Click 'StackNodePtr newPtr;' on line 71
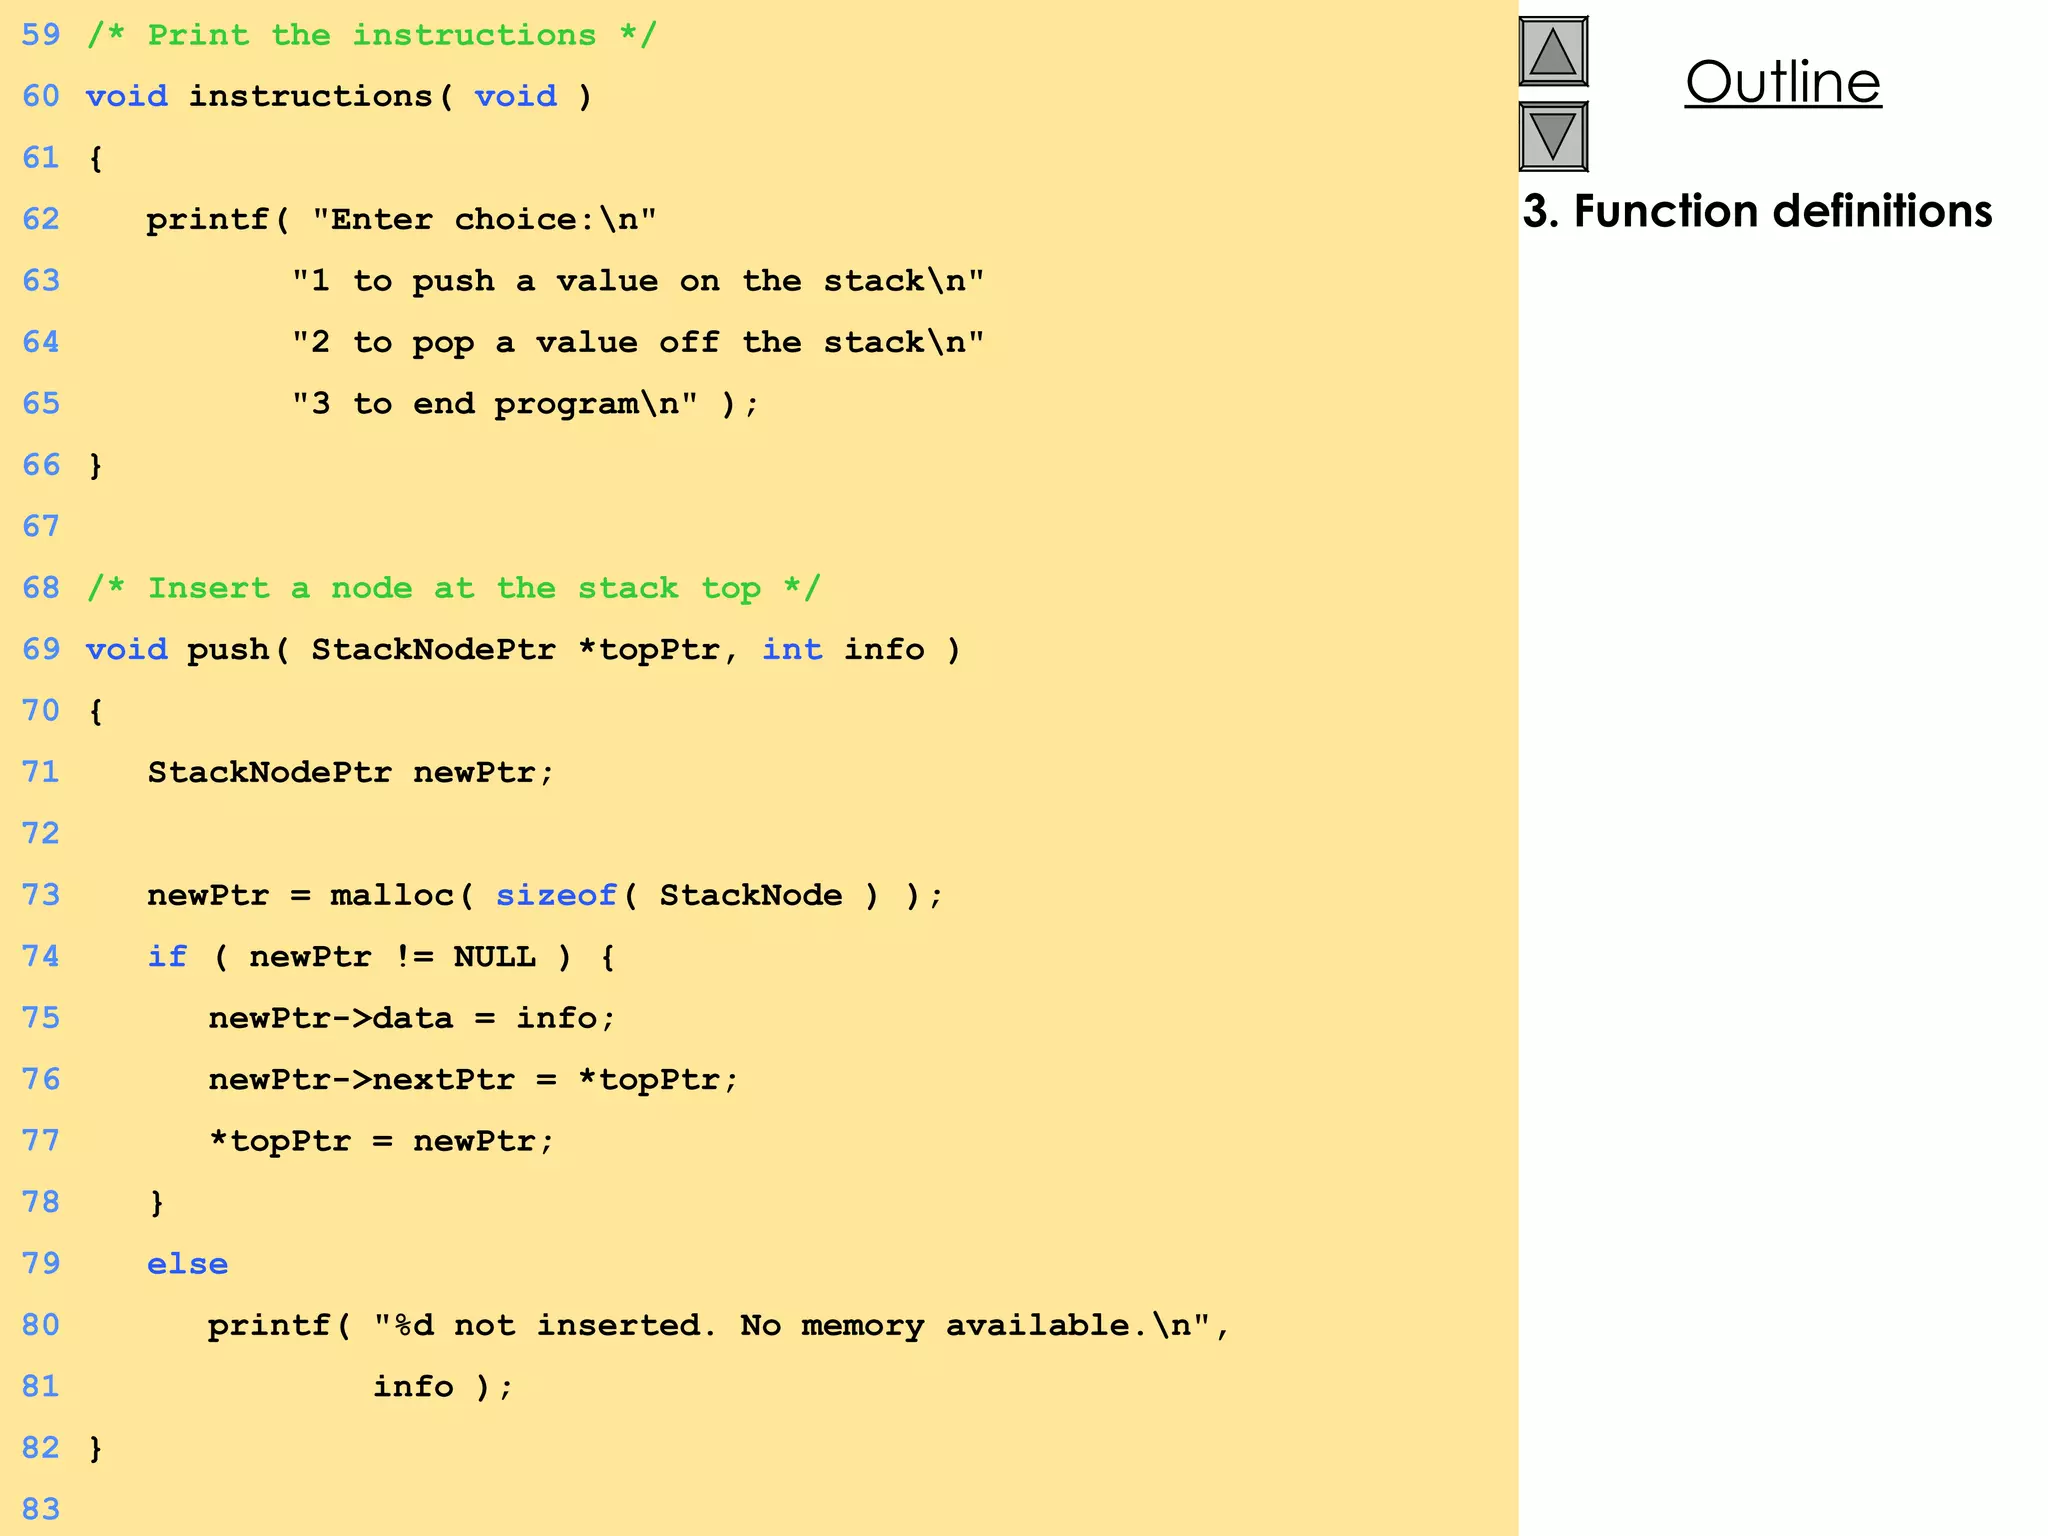This screenshot has height=1536, width=2048. click(x=350, y=773)
